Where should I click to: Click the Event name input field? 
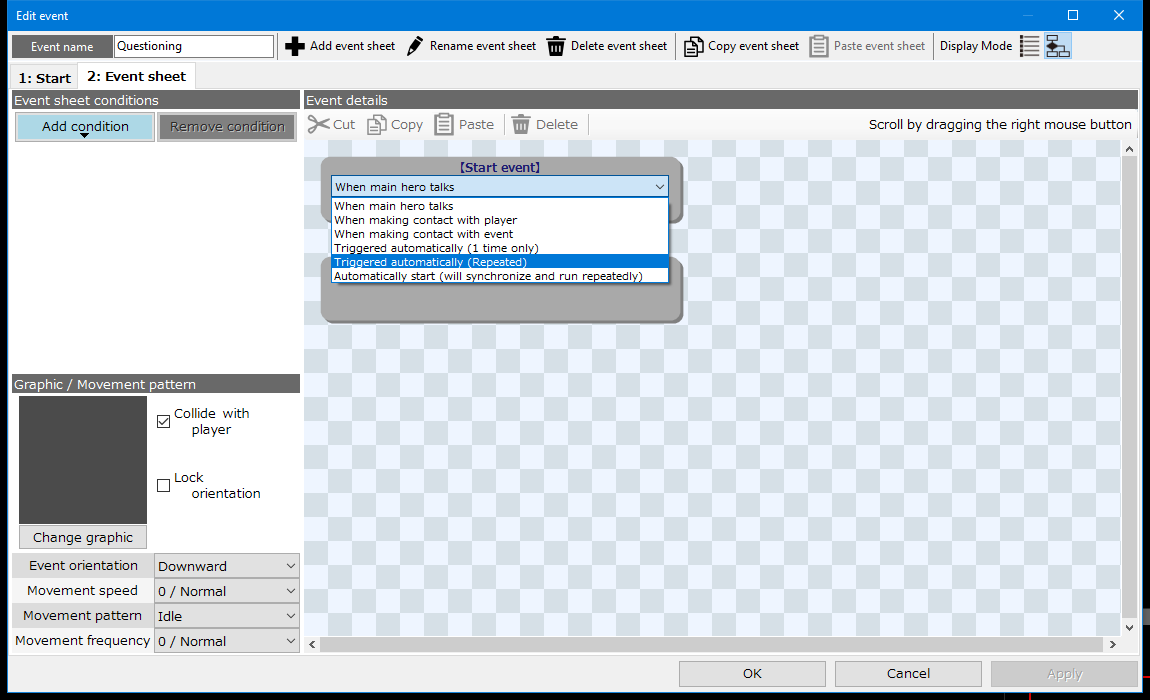click(x=194, y=46)
